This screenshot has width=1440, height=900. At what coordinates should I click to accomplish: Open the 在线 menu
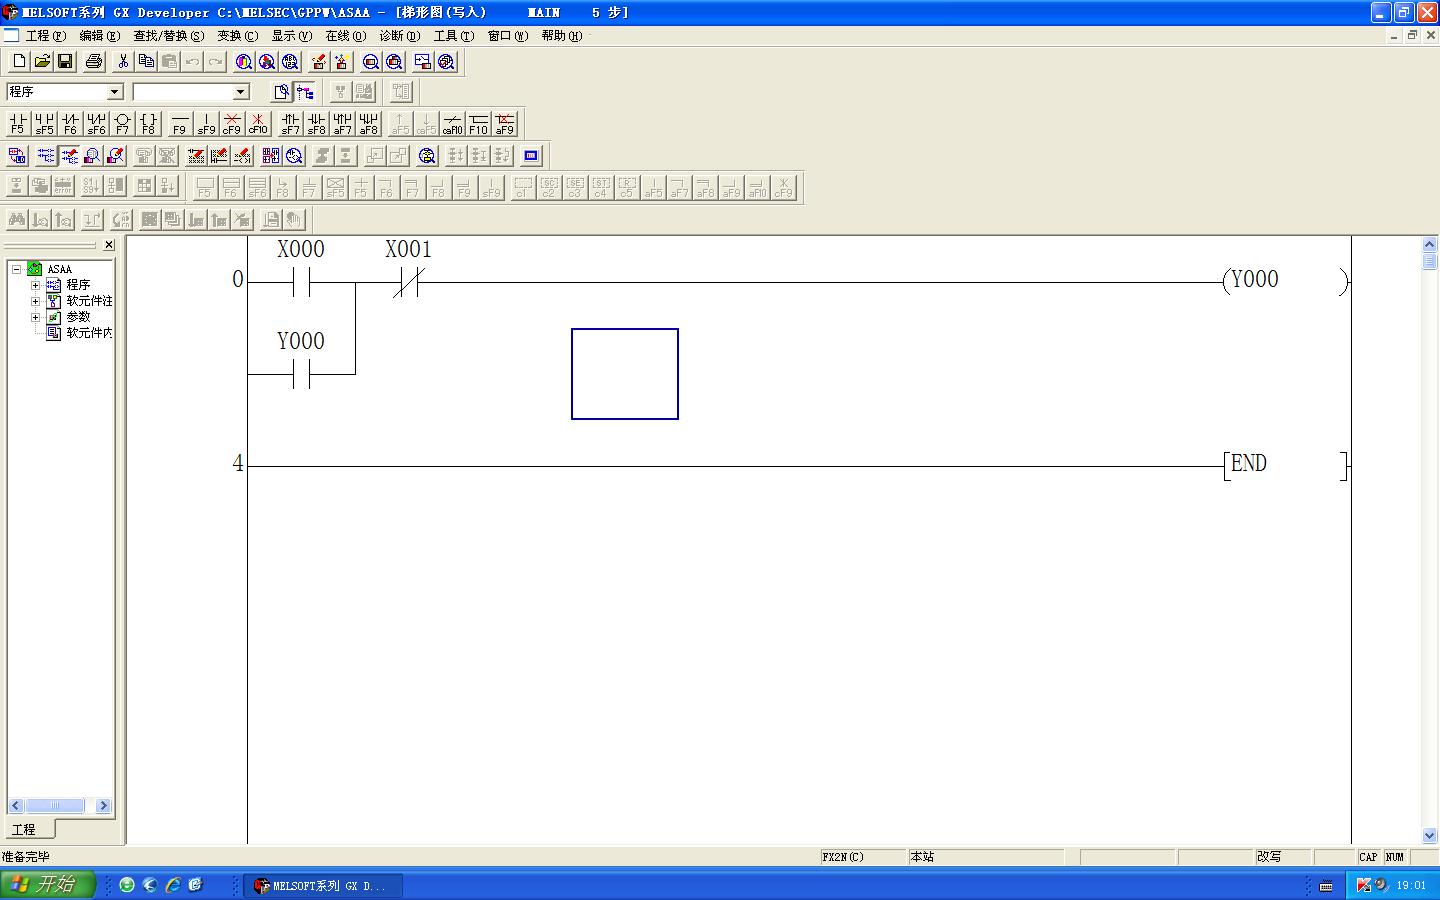click(x=345, y=36)
